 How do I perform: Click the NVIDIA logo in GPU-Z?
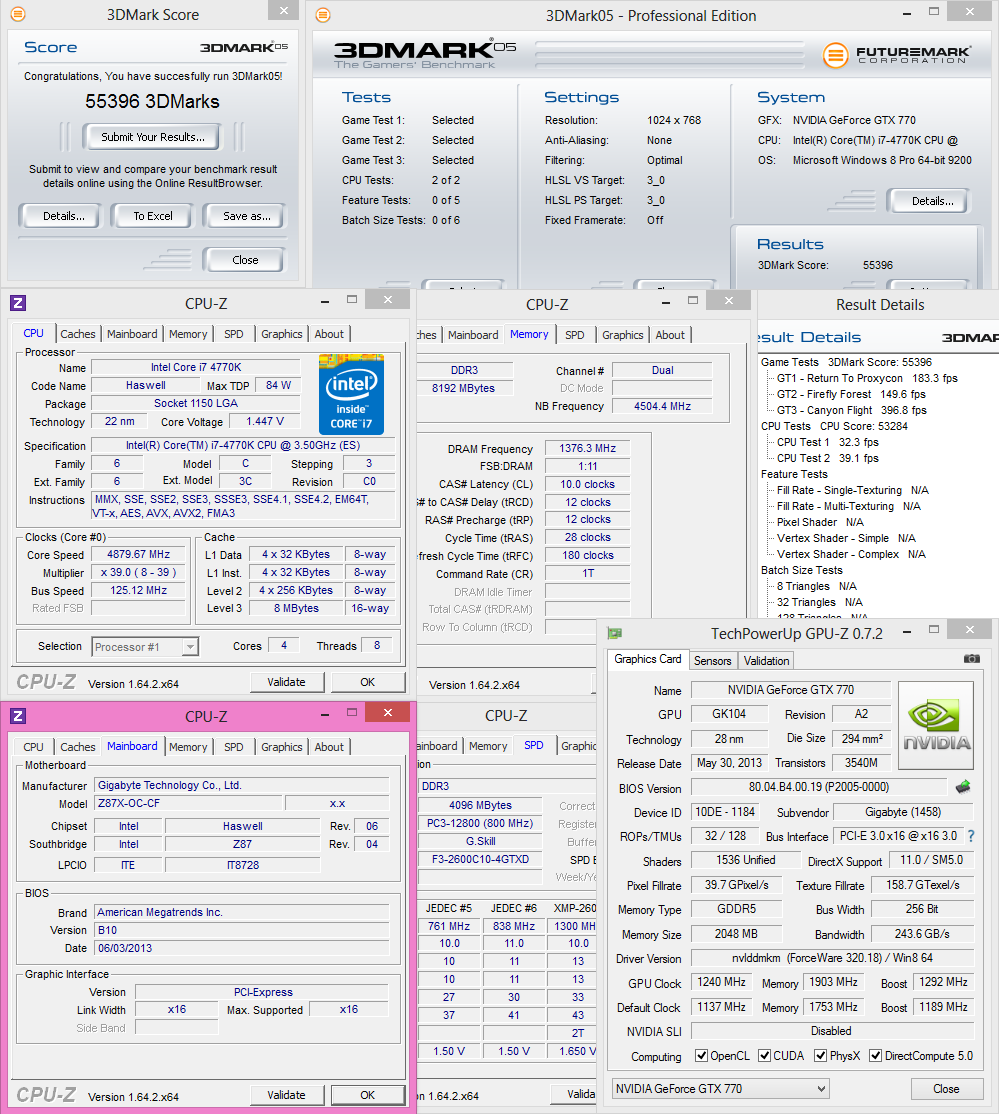pos(936,725)
